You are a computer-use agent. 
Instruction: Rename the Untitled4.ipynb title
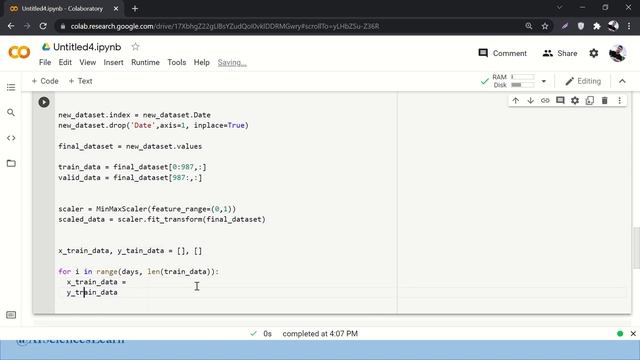[x=87, y=47]
